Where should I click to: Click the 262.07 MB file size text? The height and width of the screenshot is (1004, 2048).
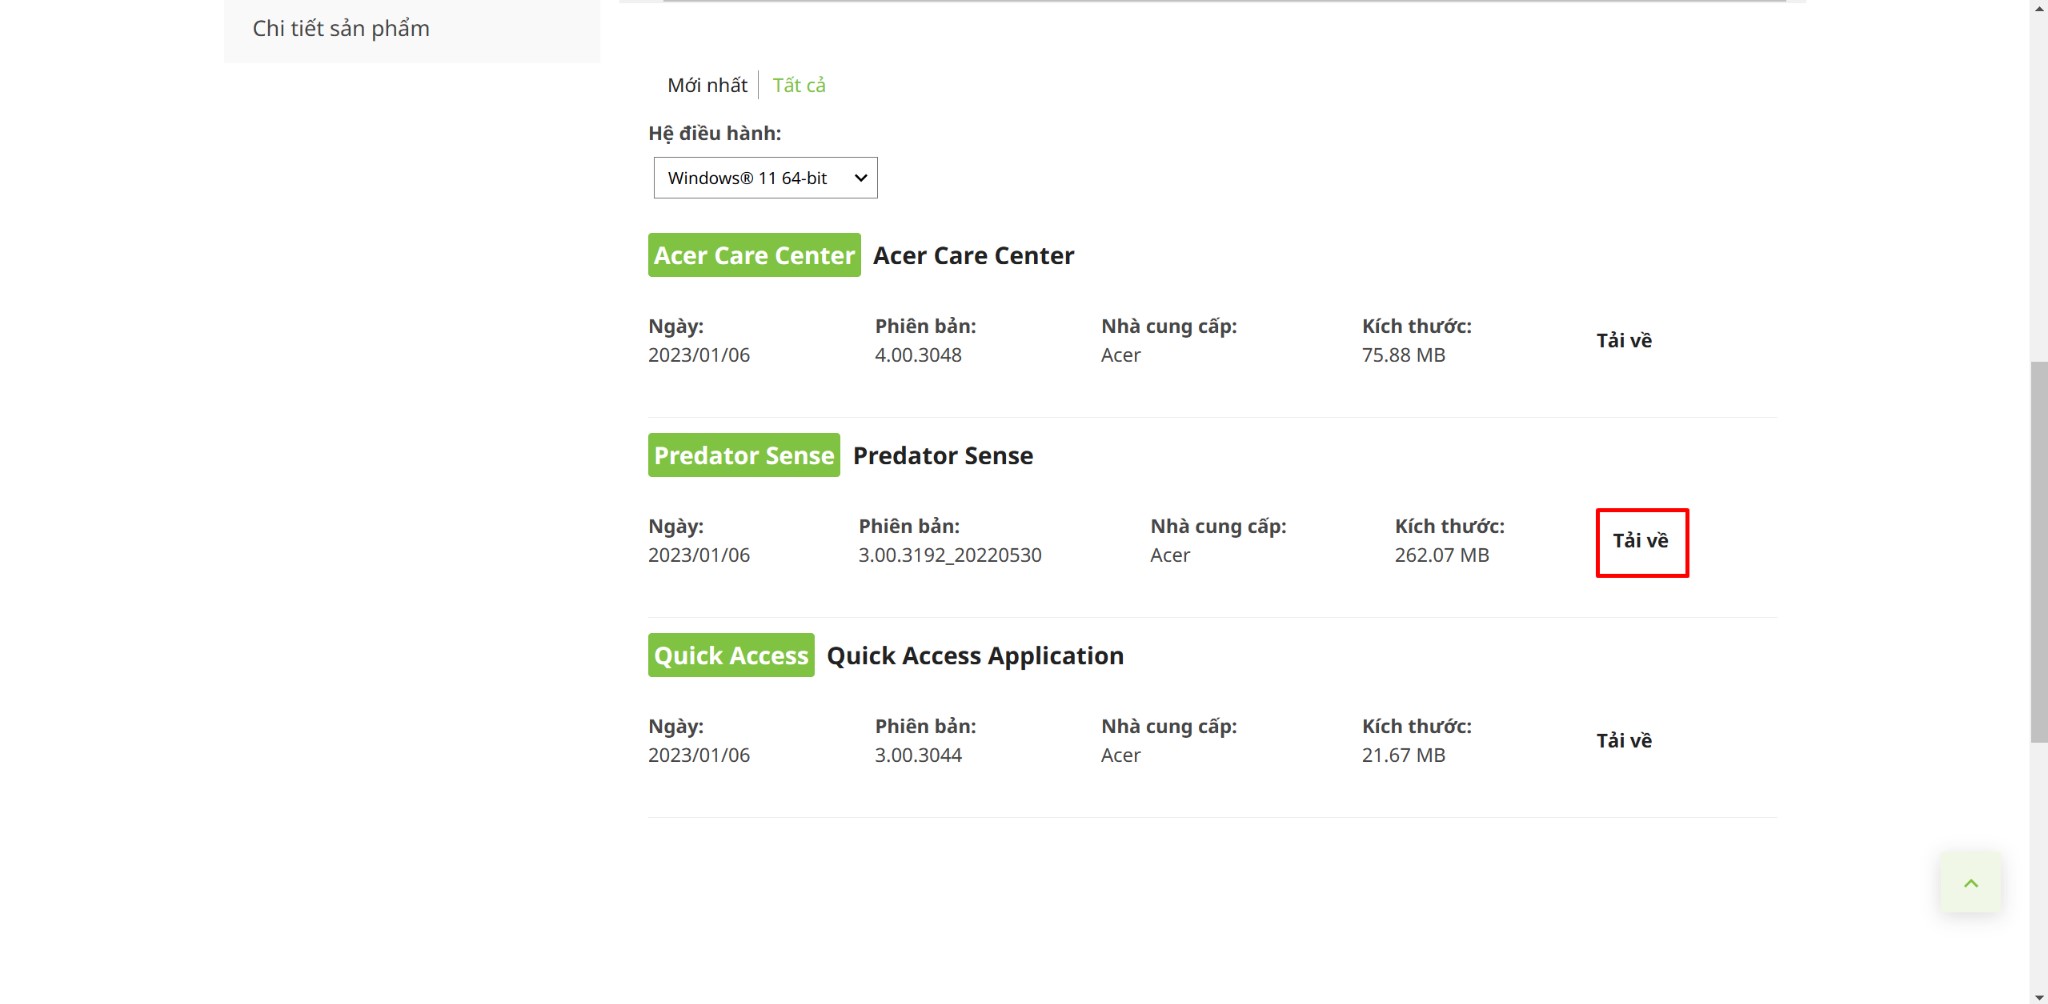[x=1441, y=556]
